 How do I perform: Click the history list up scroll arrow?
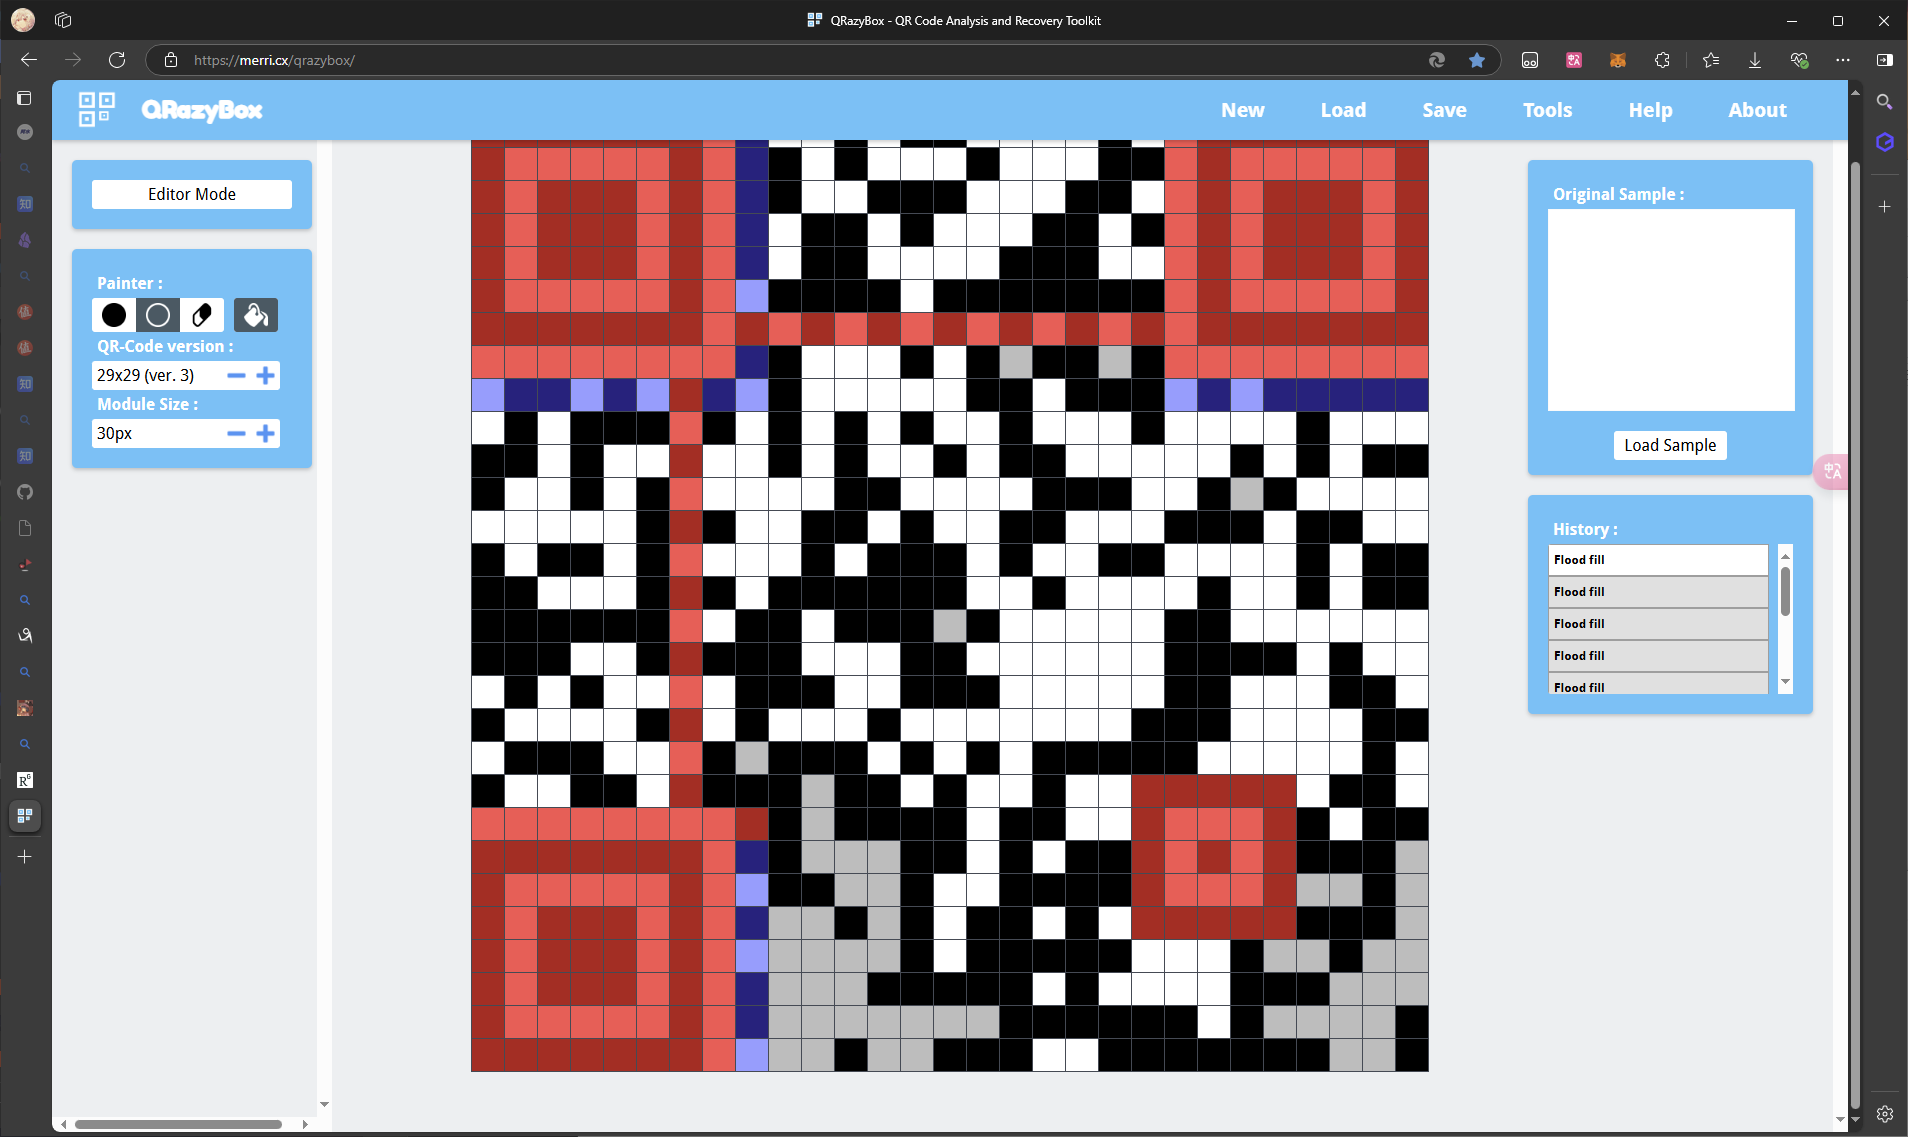tap(1785, 556)
